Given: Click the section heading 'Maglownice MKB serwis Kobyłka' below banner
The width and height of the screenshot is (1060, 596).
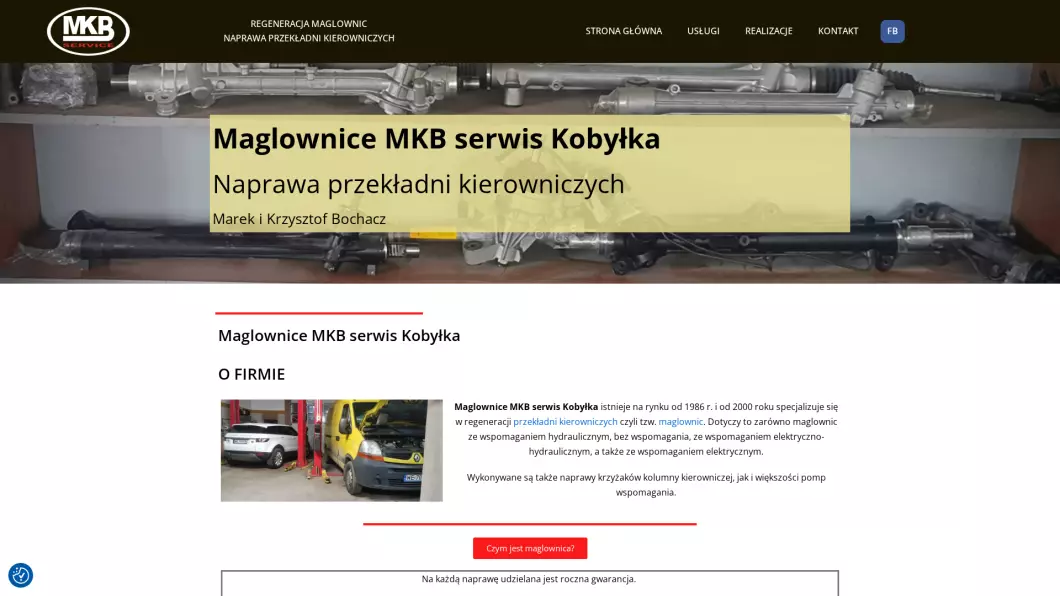Looking at the screenshot, I should [339, 336].
